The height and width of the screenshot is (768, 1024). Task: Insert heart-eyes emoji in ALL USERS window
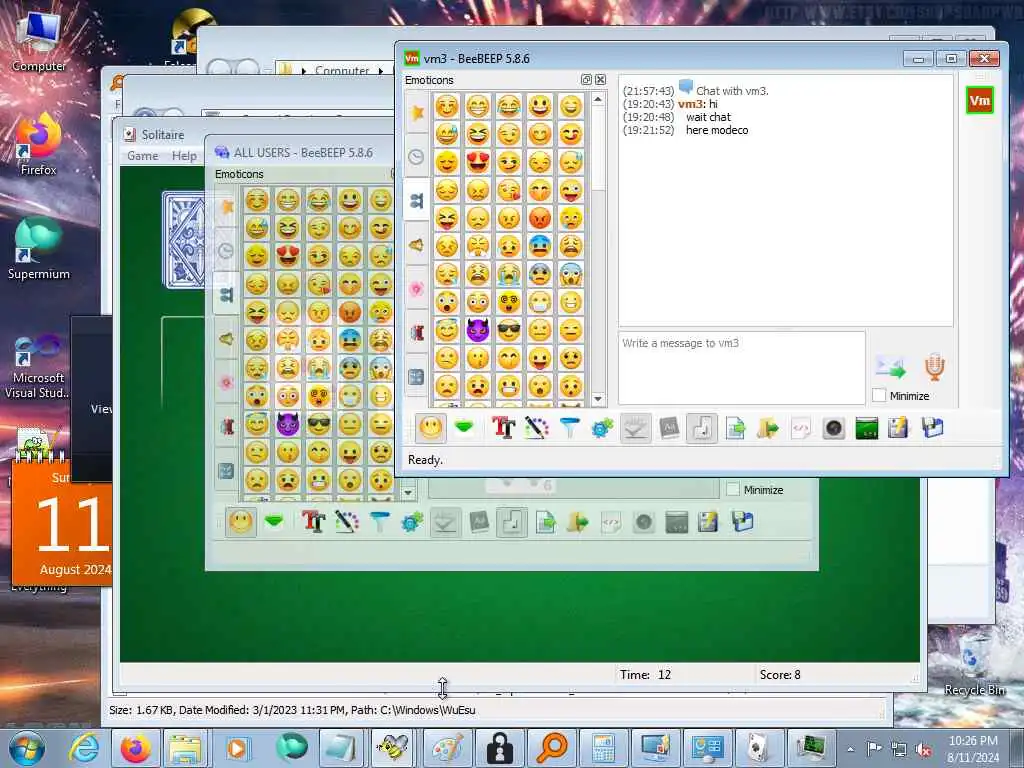click(x=288, y=255)
